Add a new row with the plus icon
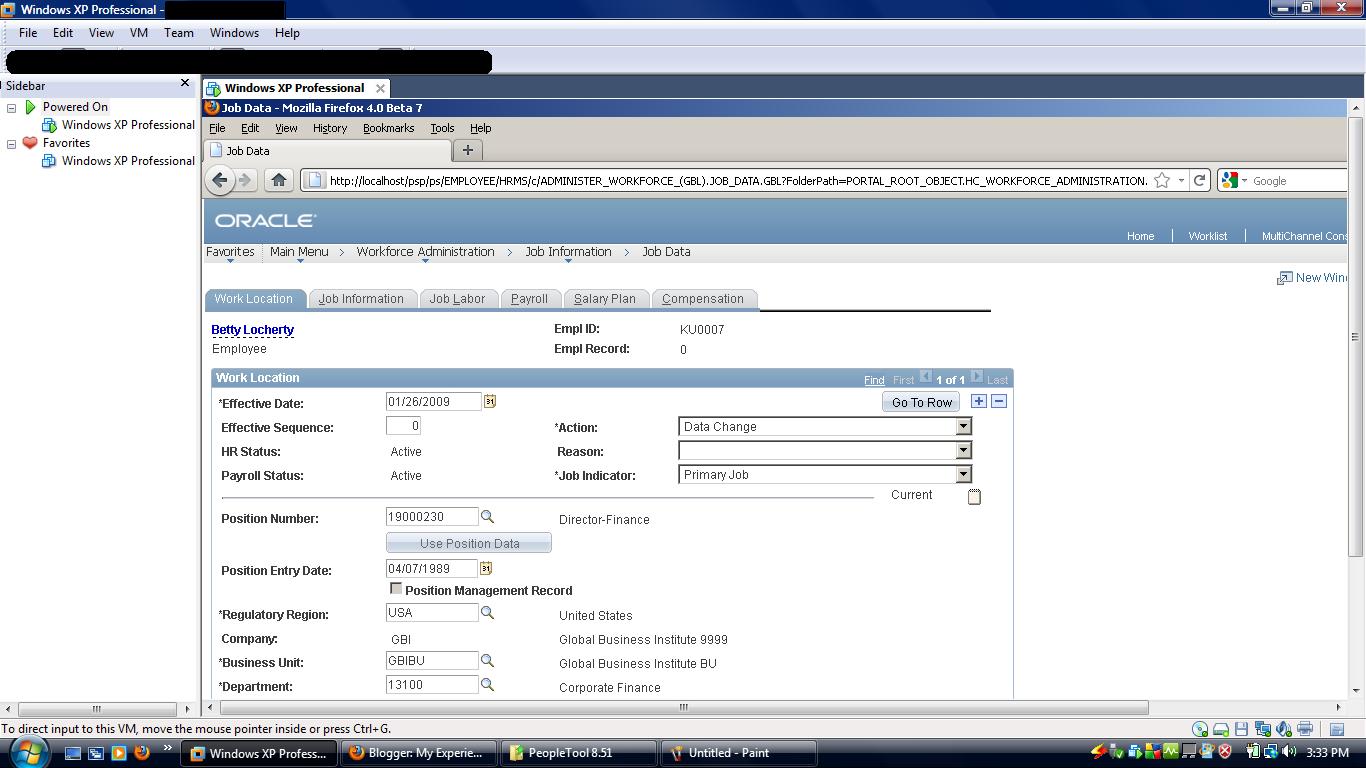 point(978,400)
